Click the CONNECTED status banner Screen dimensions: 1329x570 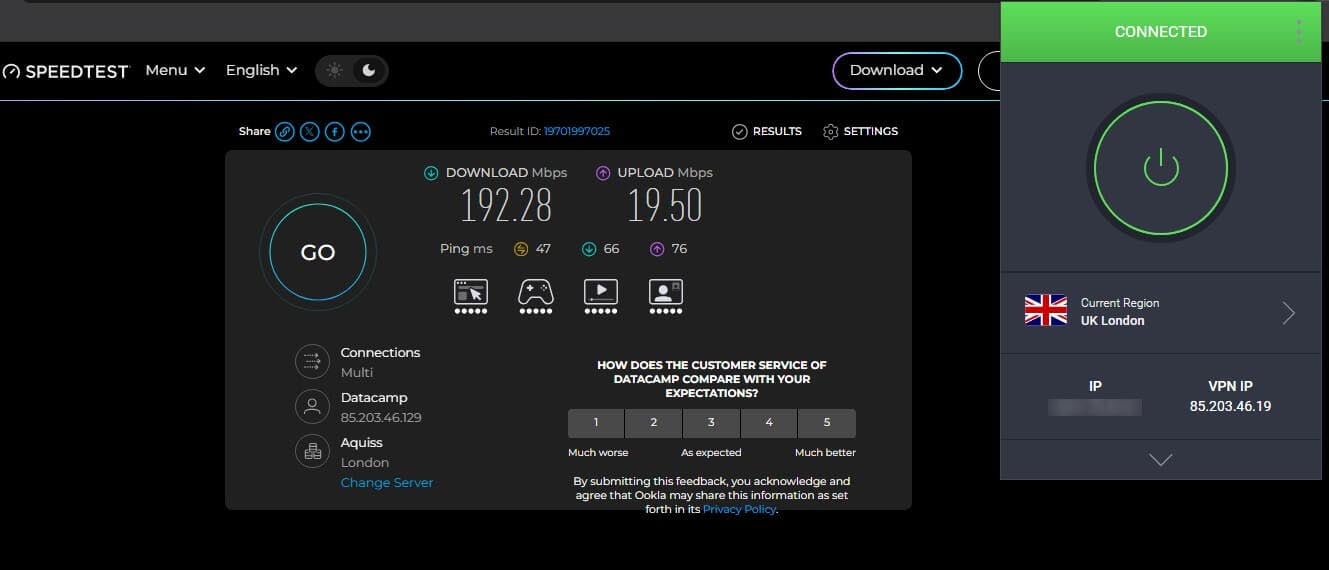[1161, 31]
